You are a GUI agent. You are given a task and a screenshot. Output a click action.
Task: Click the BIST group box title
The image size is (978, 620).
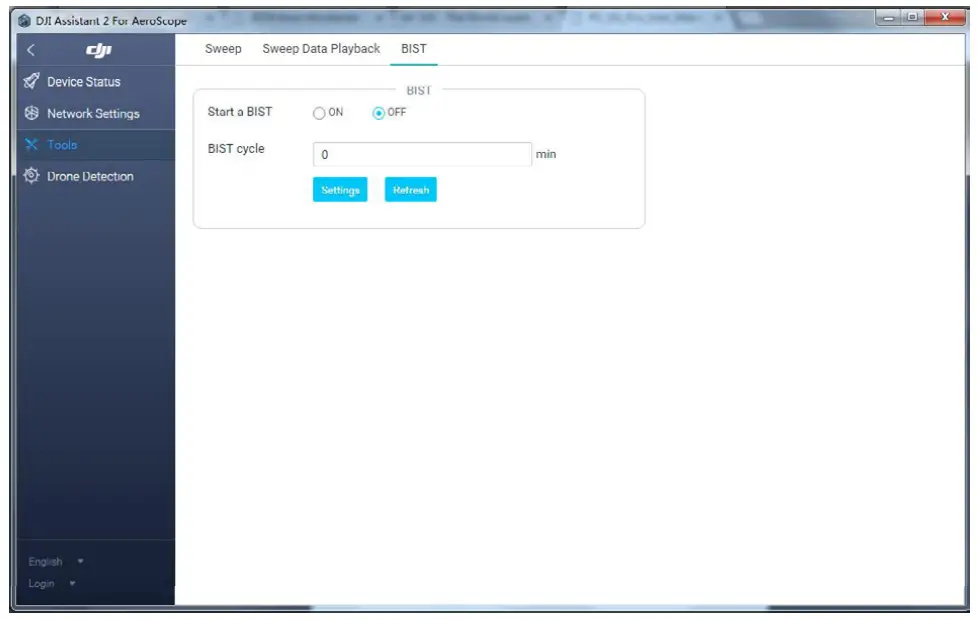click(419, 90)
